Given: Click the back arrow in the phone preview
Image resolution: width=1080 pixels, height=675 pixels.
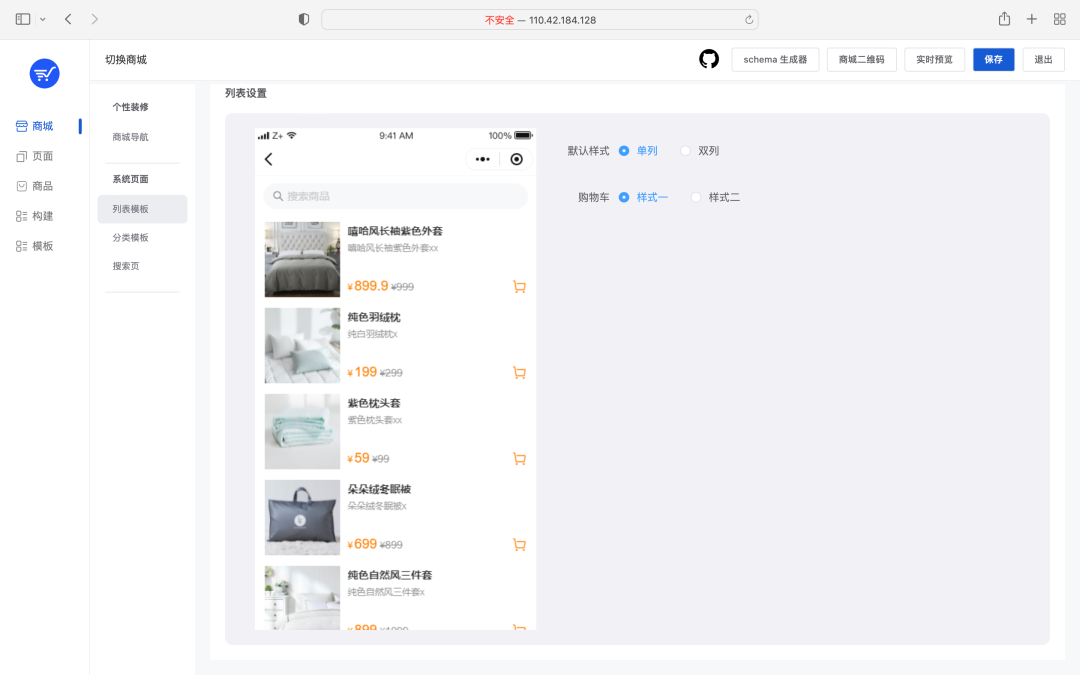Looking at the screenshot, I should pos(269,159).
